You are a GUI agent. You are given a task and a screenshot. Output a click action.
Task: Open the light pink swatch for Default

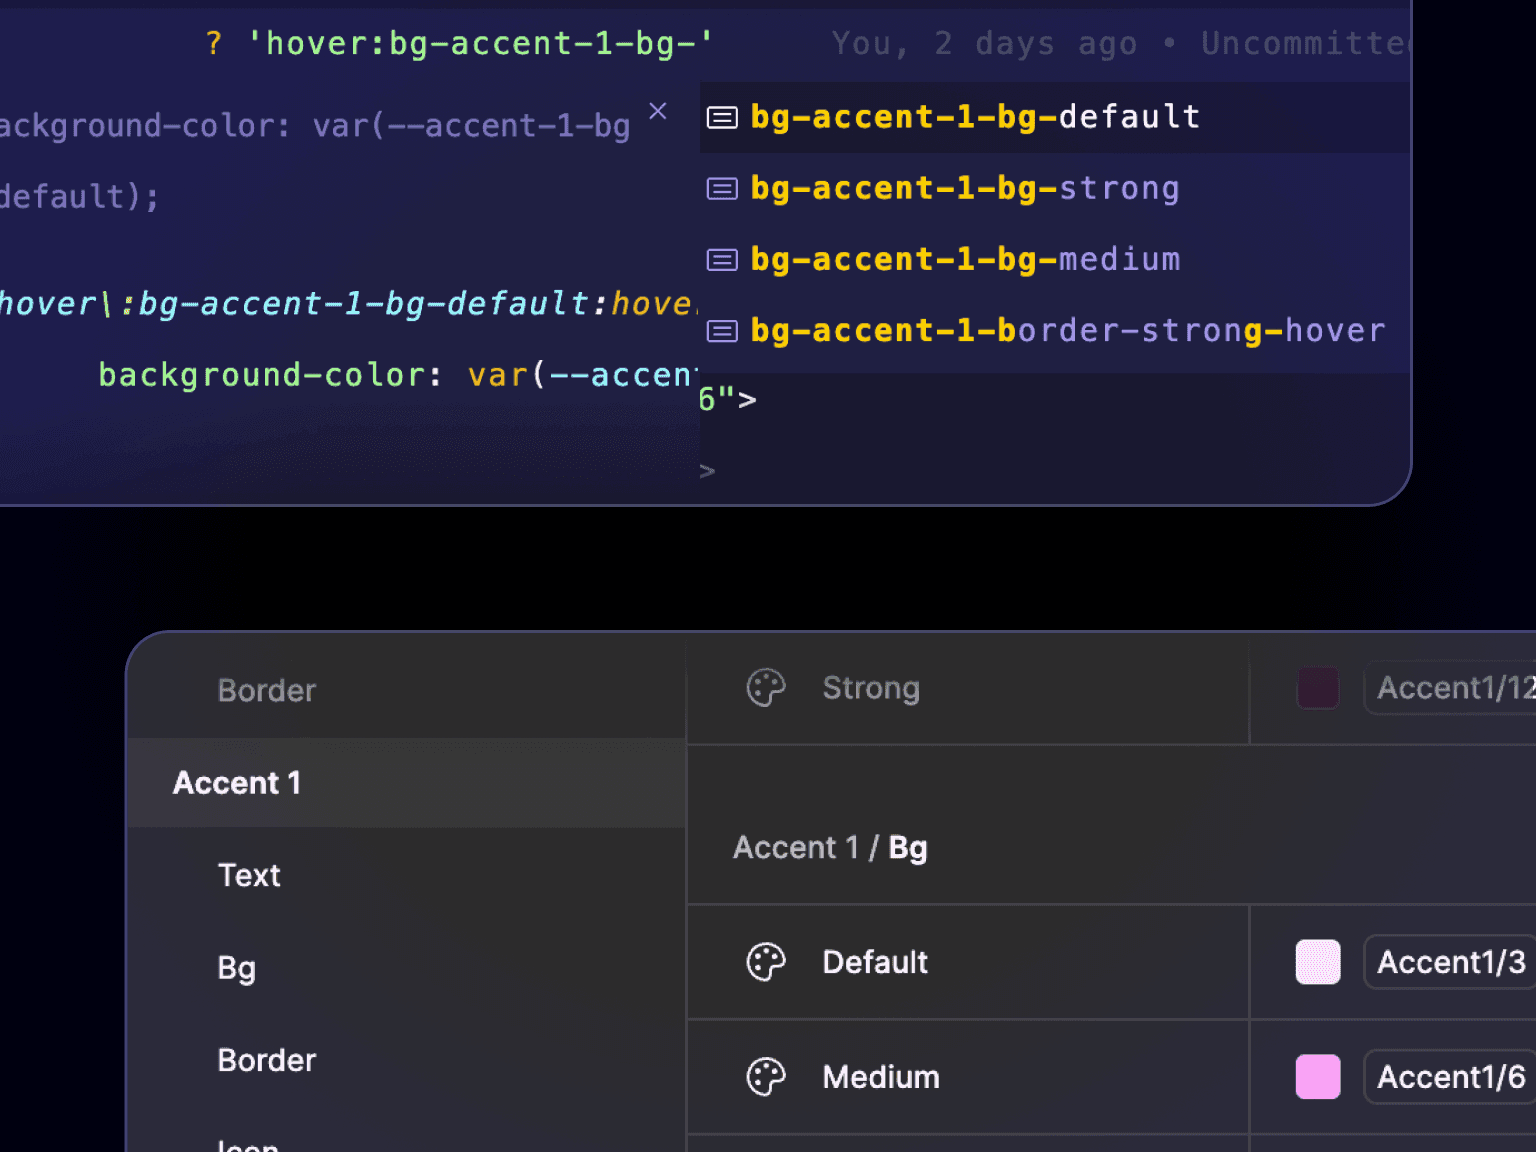(1318, 962)
